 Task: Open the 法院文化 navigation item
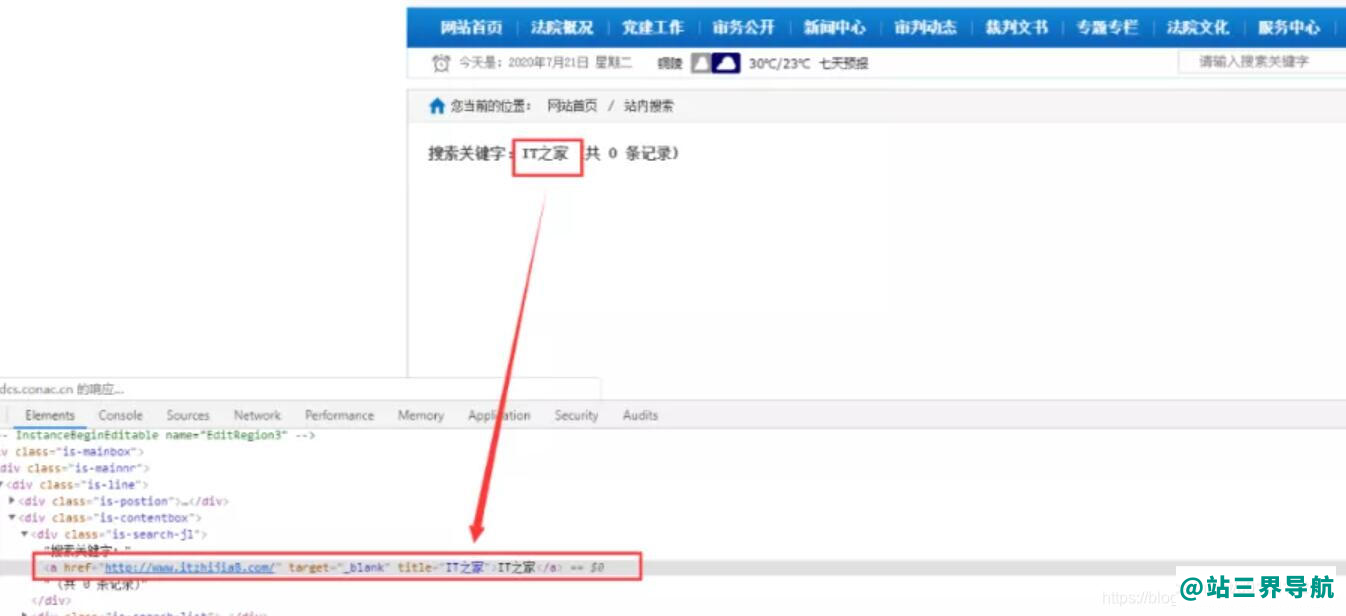point(1198,28)
